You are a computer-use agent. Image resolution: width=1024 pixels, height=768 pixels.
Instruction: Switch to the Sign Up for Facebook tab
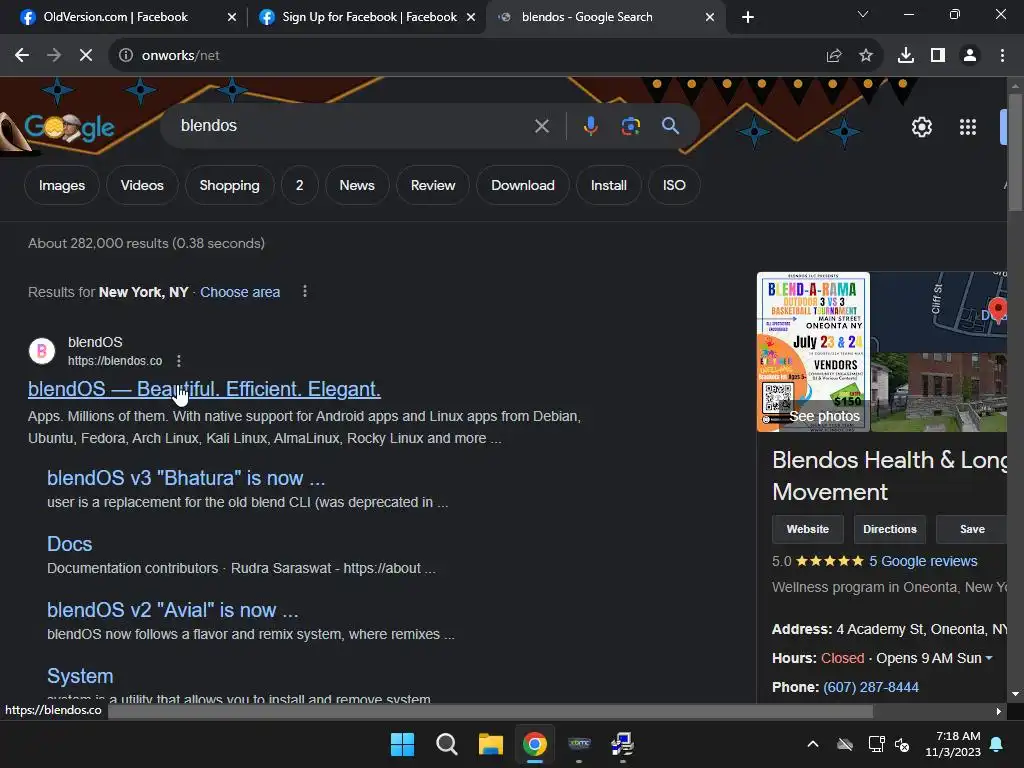click(369, 17)
